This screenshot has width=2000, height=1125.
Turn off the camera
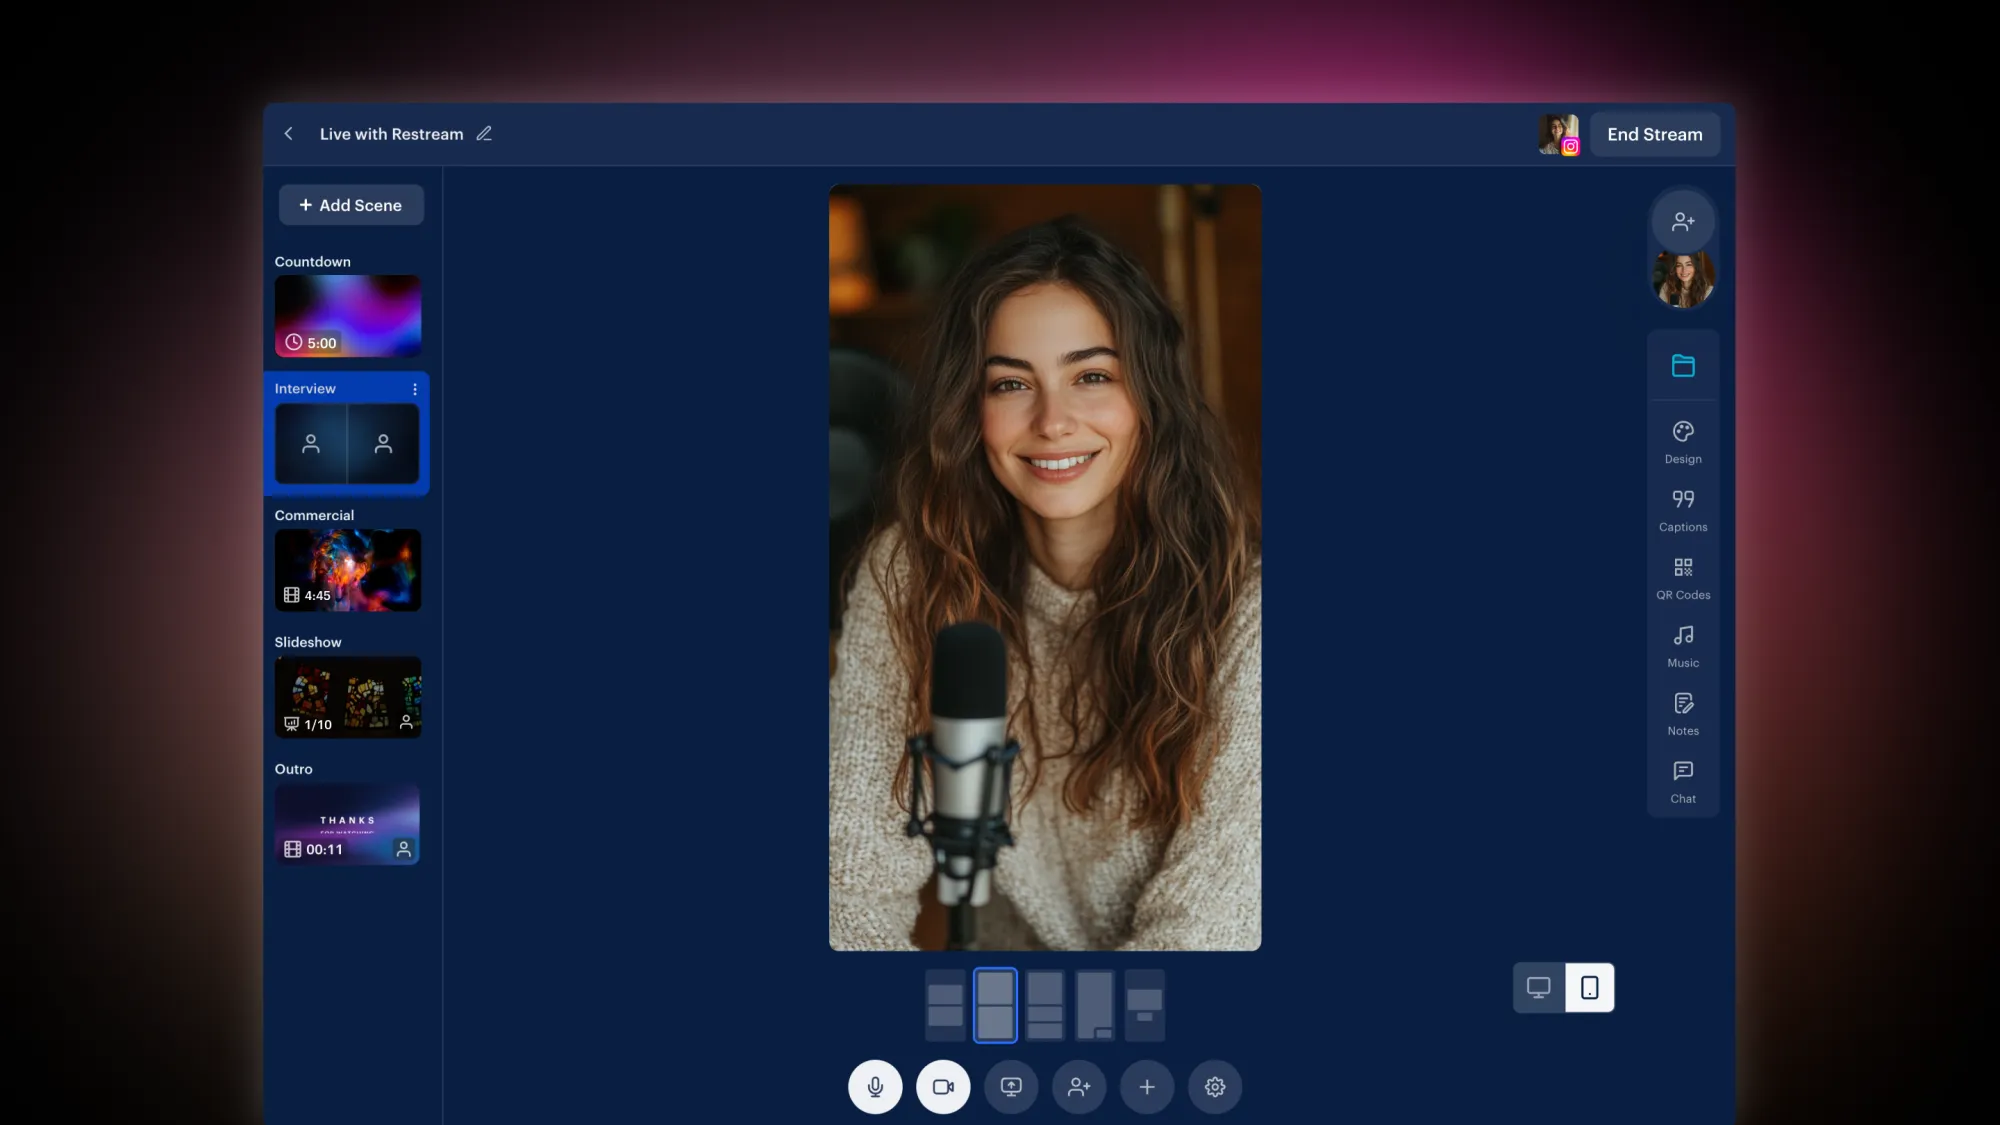943,1087
